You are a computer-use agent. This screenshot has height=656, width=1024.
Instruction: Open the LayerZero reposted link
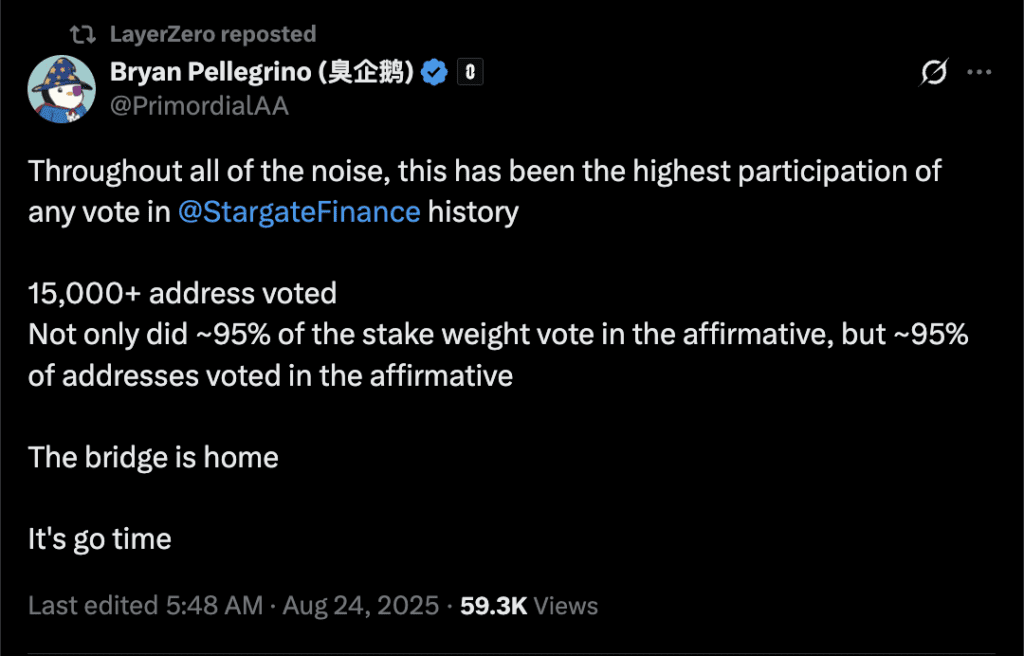212,35
